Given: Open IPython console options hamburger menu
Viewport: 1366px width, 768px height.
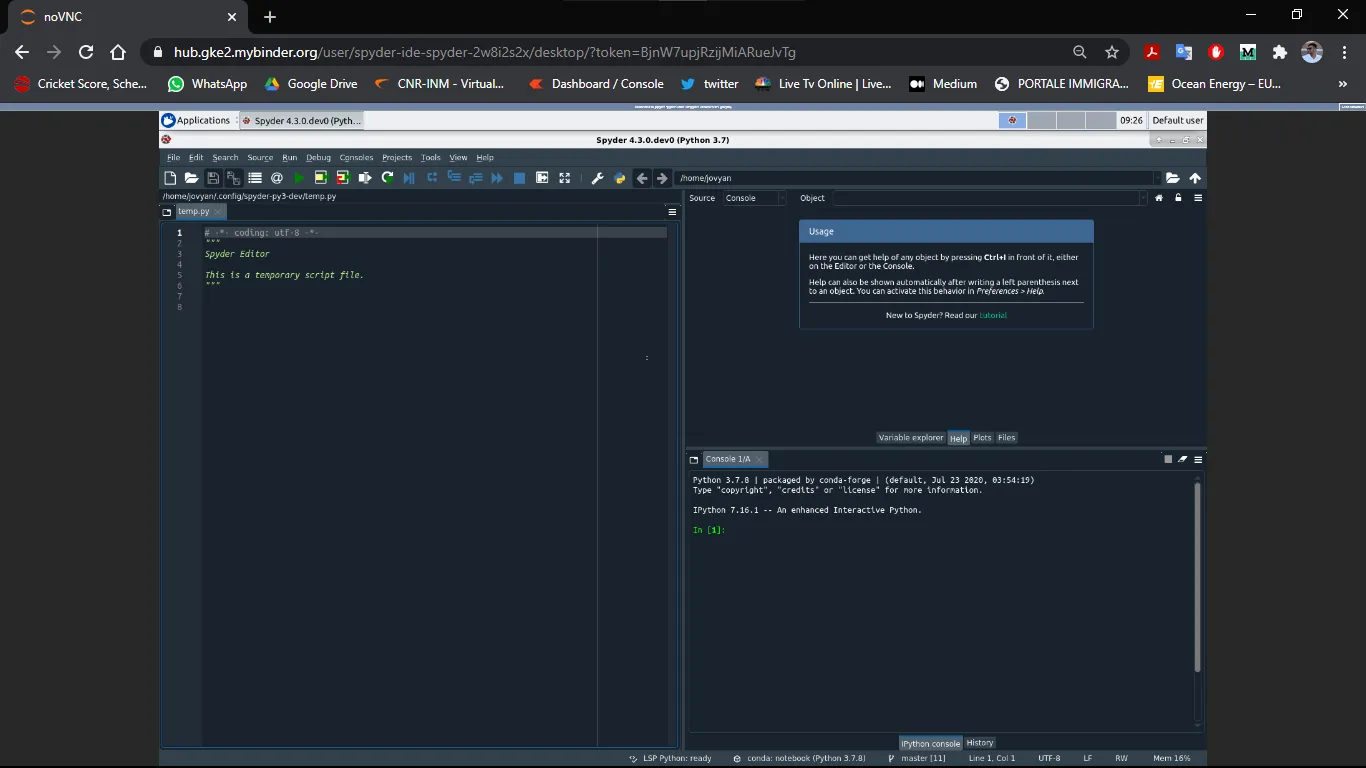Looking at the screenshot, I should click(1198, 459).
